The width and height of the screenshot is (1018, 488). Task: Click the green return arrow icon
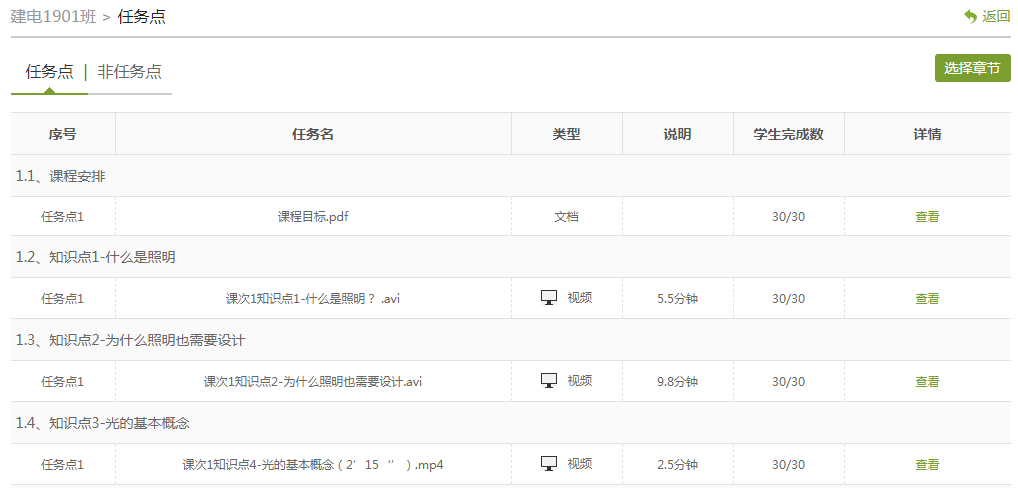tap(970, 16)
